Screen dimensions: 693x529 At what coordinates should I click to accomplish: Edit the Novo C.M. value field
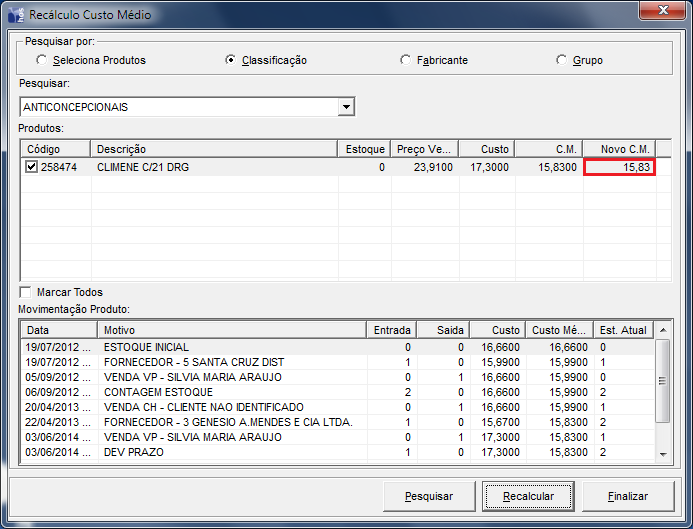619,167
